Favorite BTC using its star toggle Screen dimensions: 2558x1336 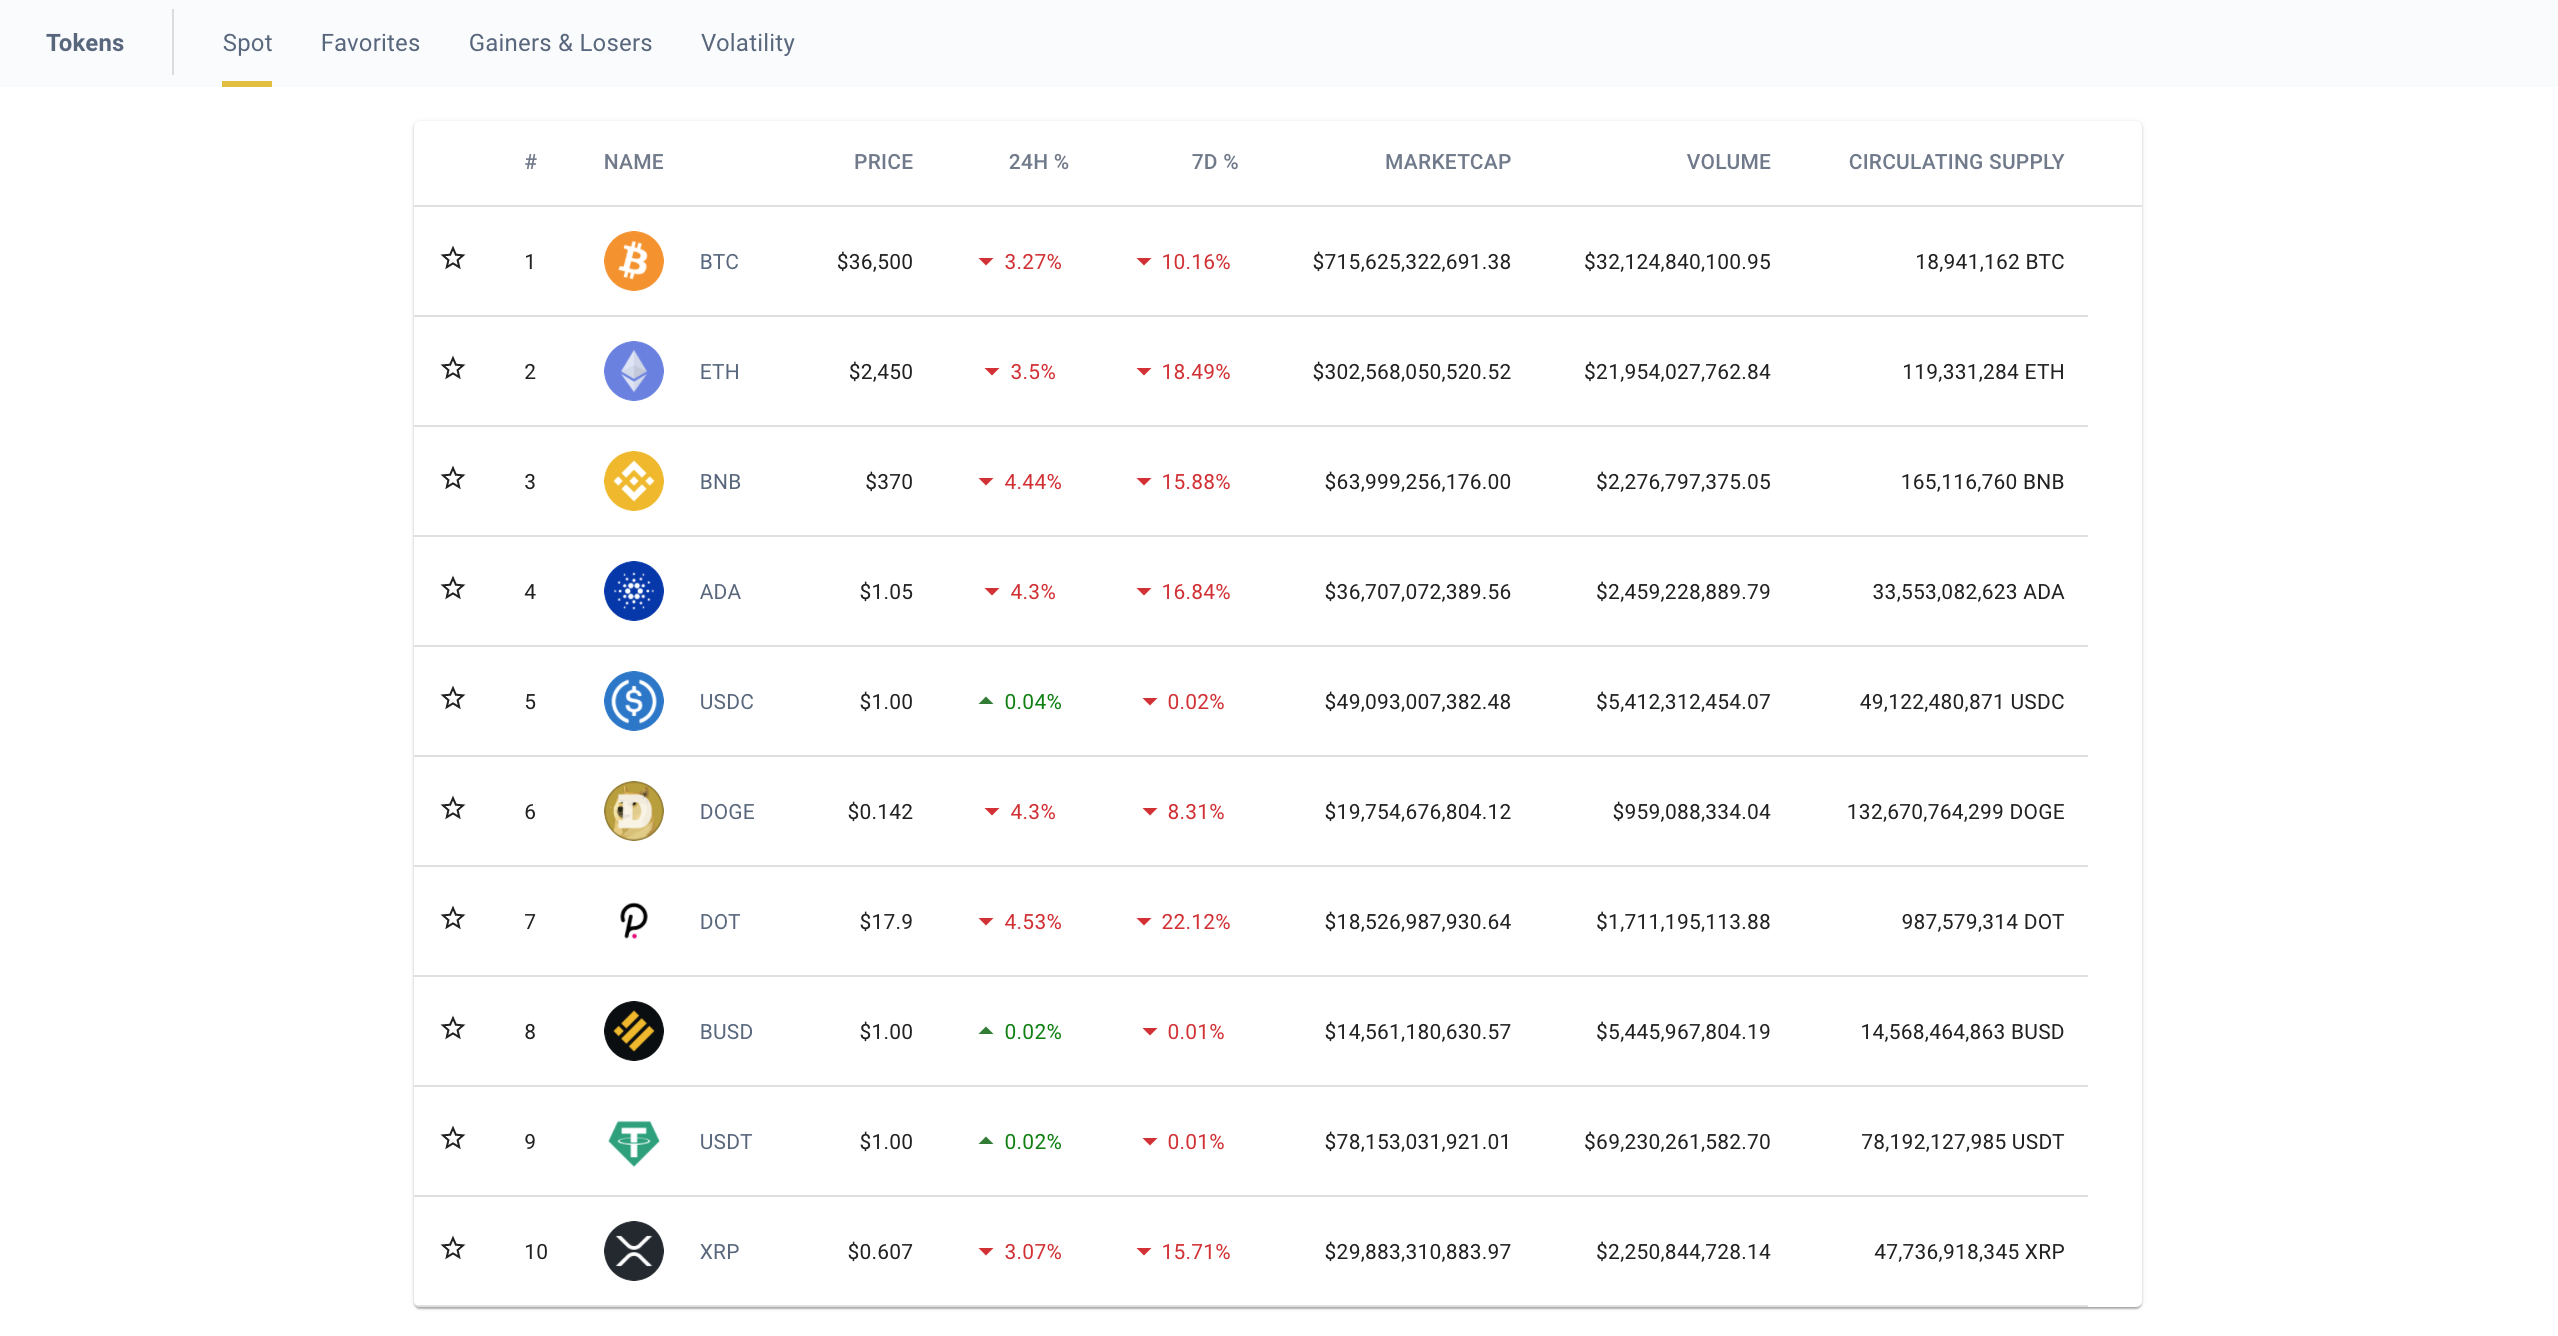click(453, 258)
